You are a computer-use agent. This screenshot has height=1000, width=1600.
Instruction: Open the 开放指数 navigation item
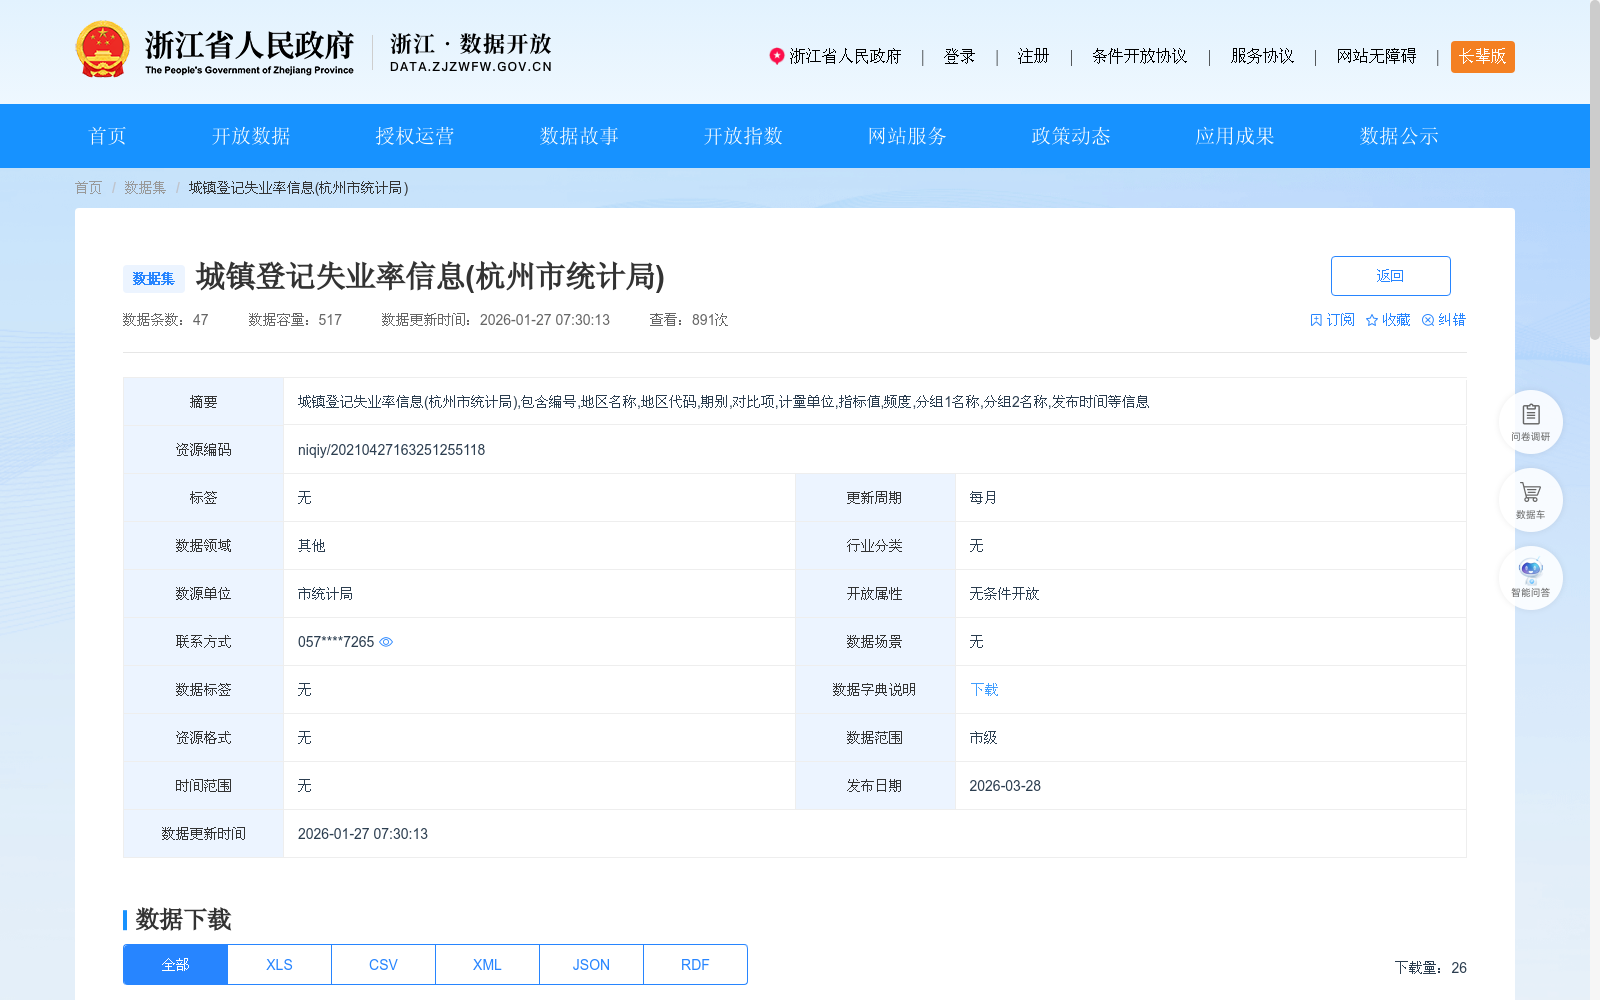743,136
